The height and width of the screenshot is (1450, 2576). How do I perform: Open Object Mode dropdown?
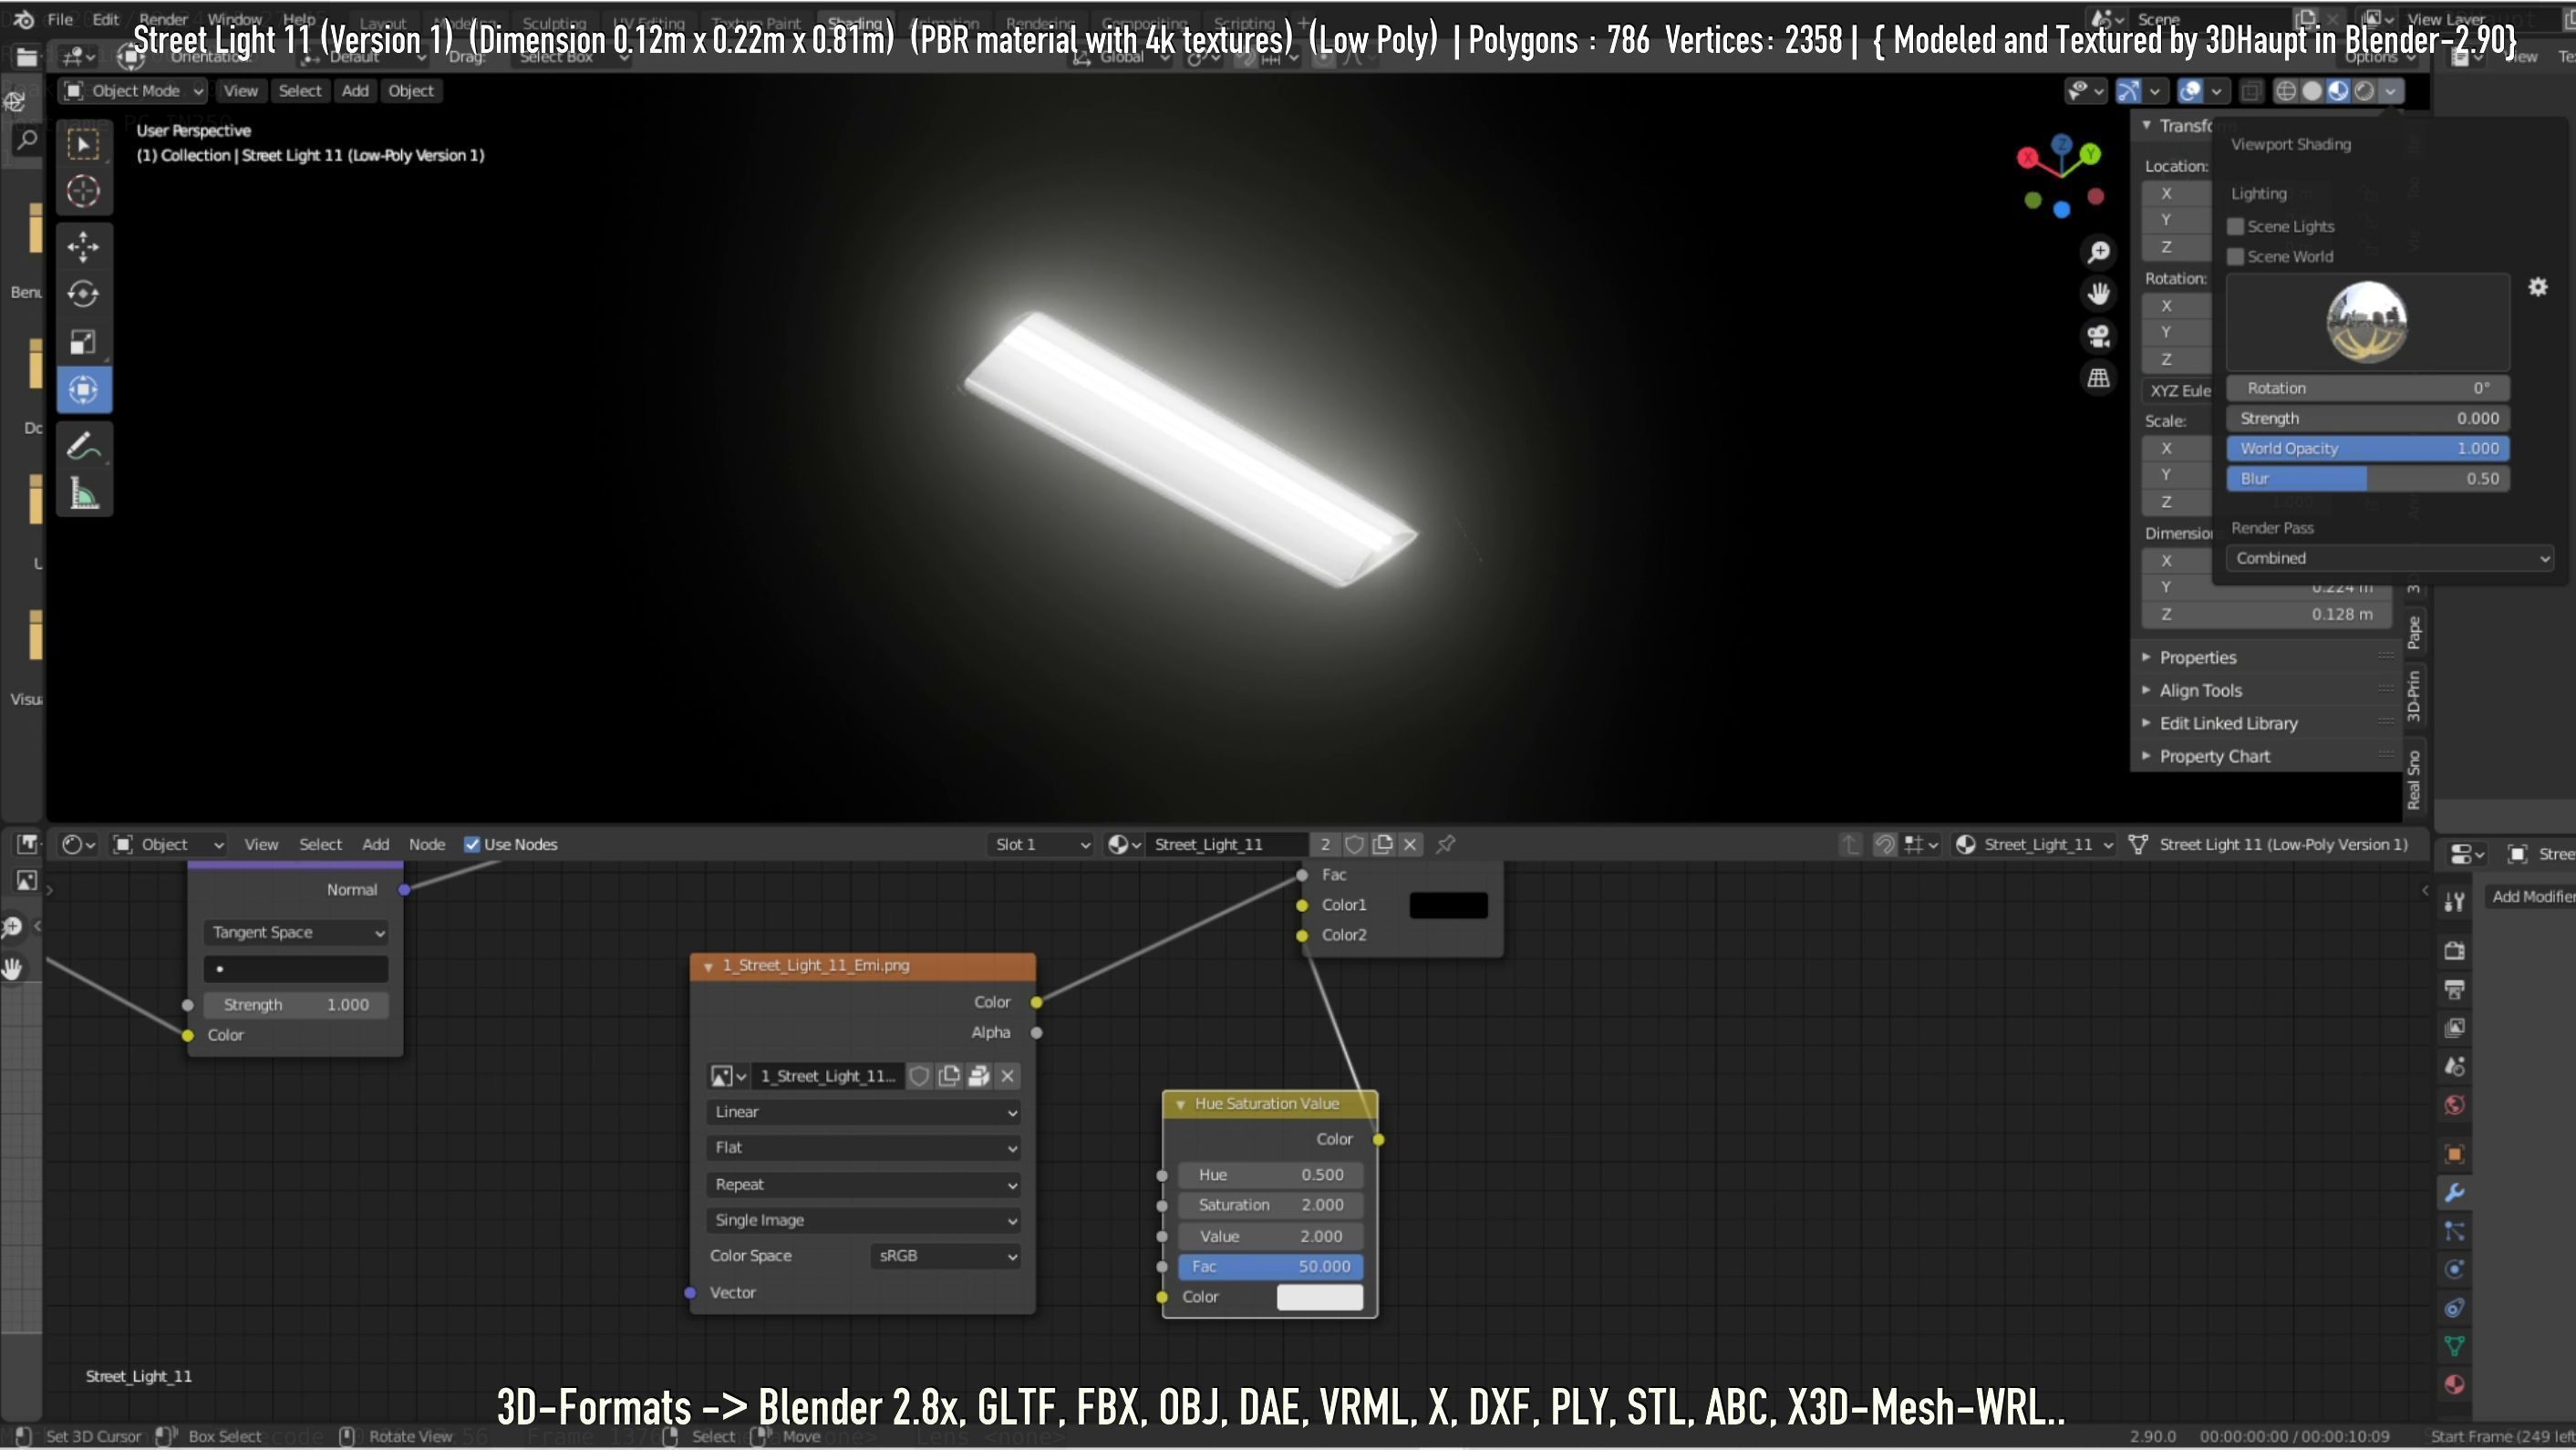133,91
